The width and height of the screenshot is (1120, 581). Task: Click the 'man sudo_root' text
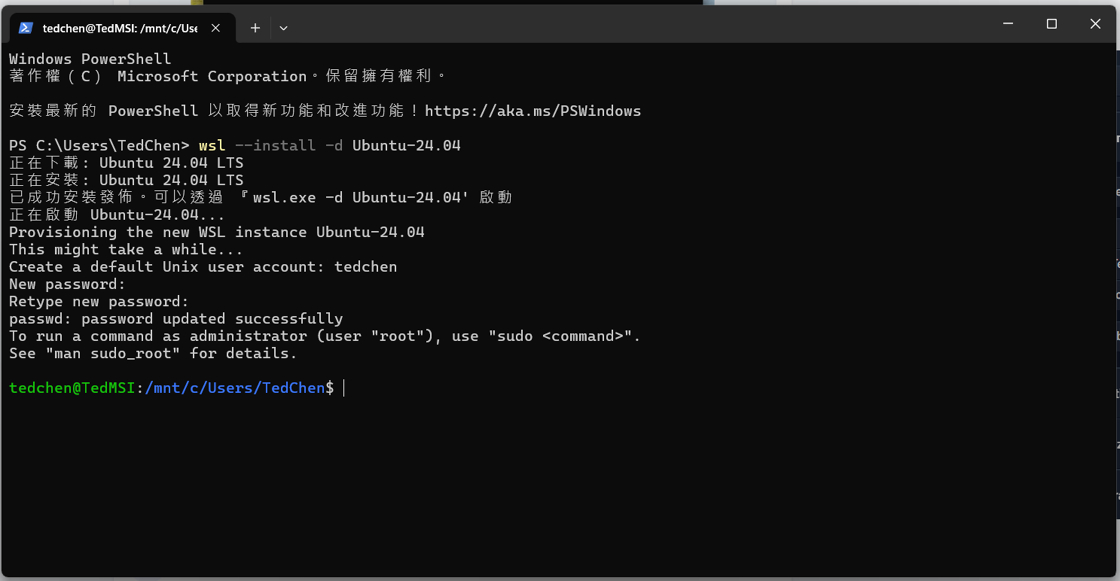[123, 354]
